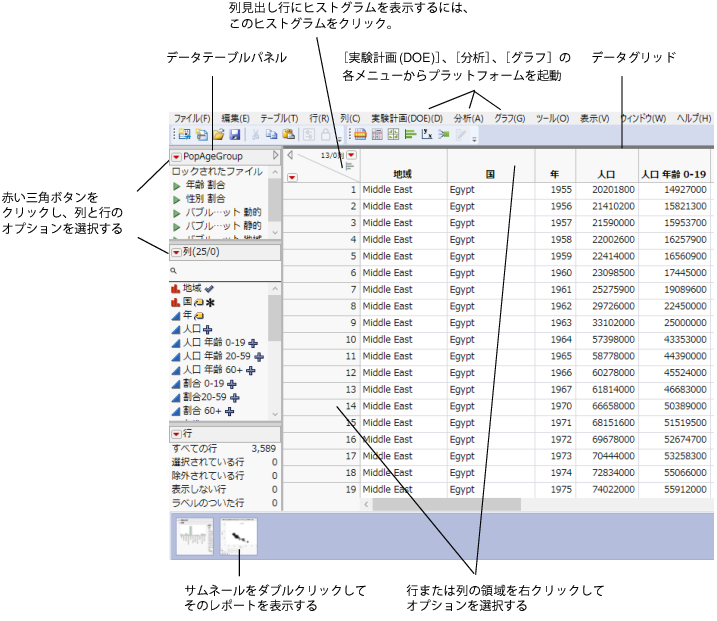
Task: Open the 表示(V) menu
Action: pos(594,118)
